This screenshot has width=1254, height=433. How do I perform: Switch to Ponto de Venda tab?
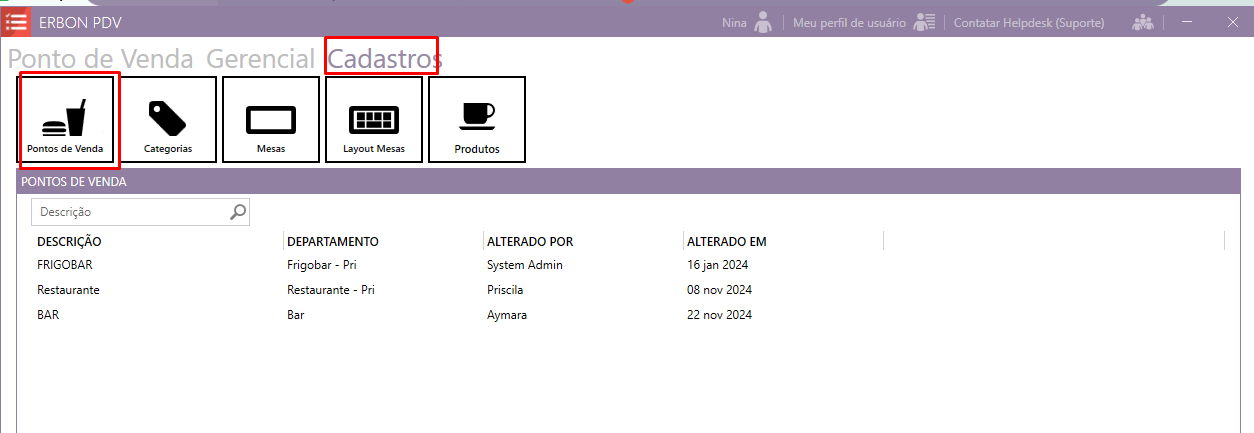(x=101, y=59)
